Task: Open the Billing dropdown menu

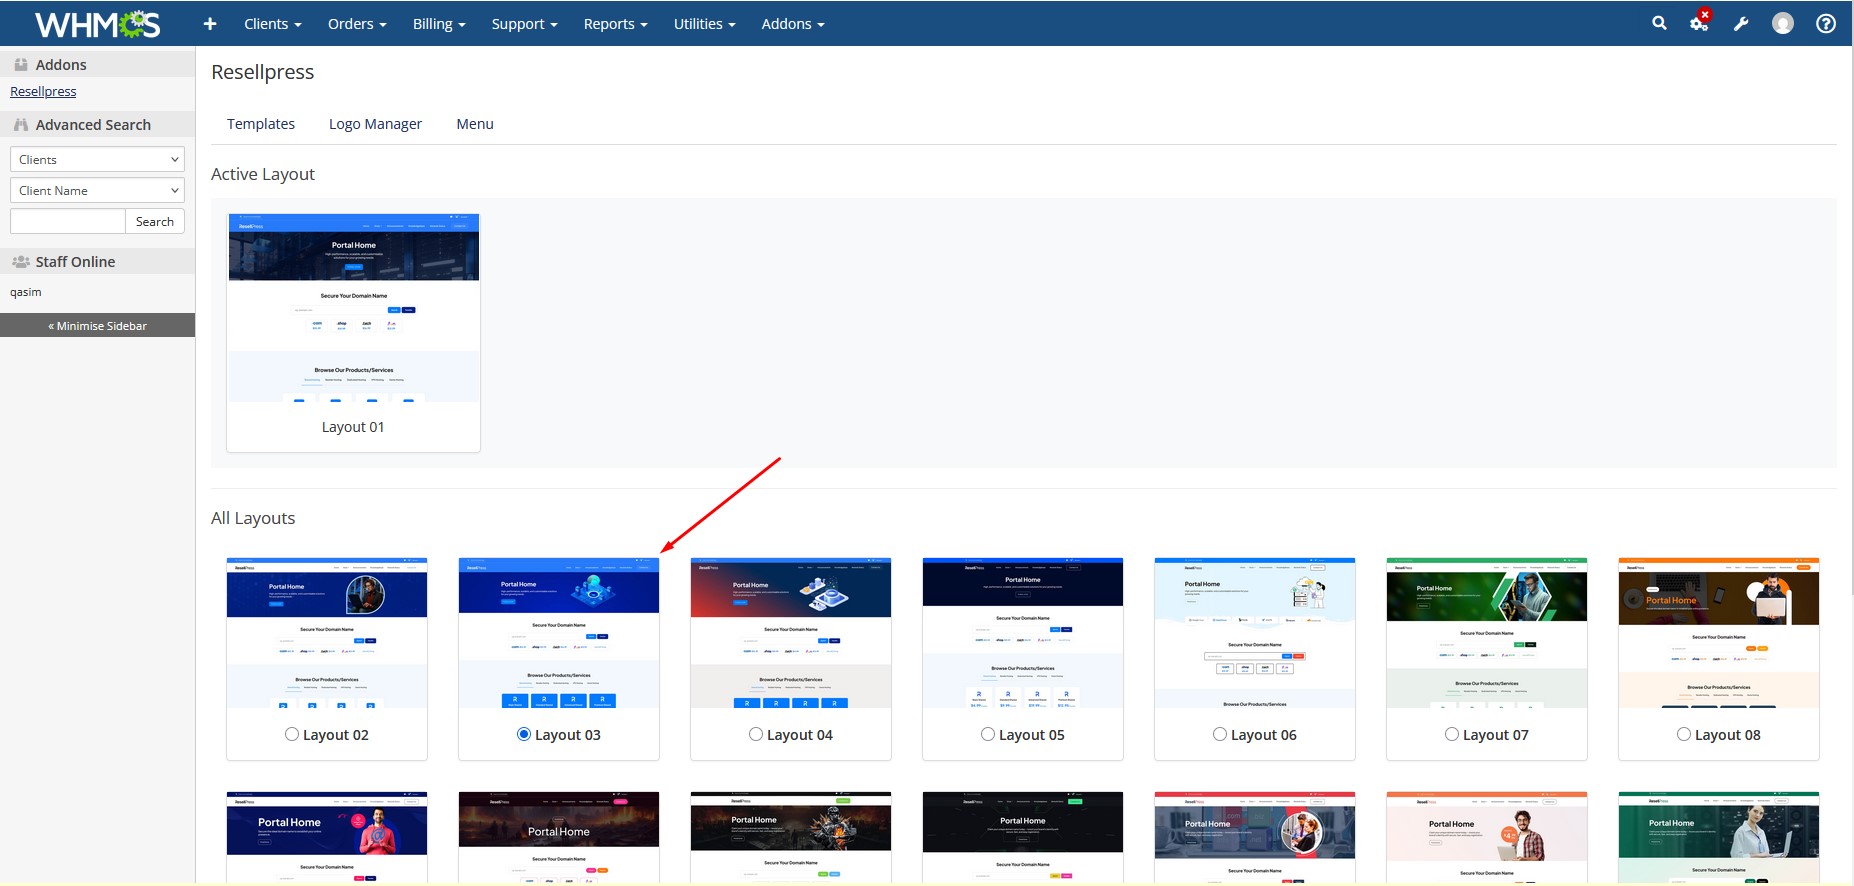Action: pyautogui.click(x=439, y=24)
